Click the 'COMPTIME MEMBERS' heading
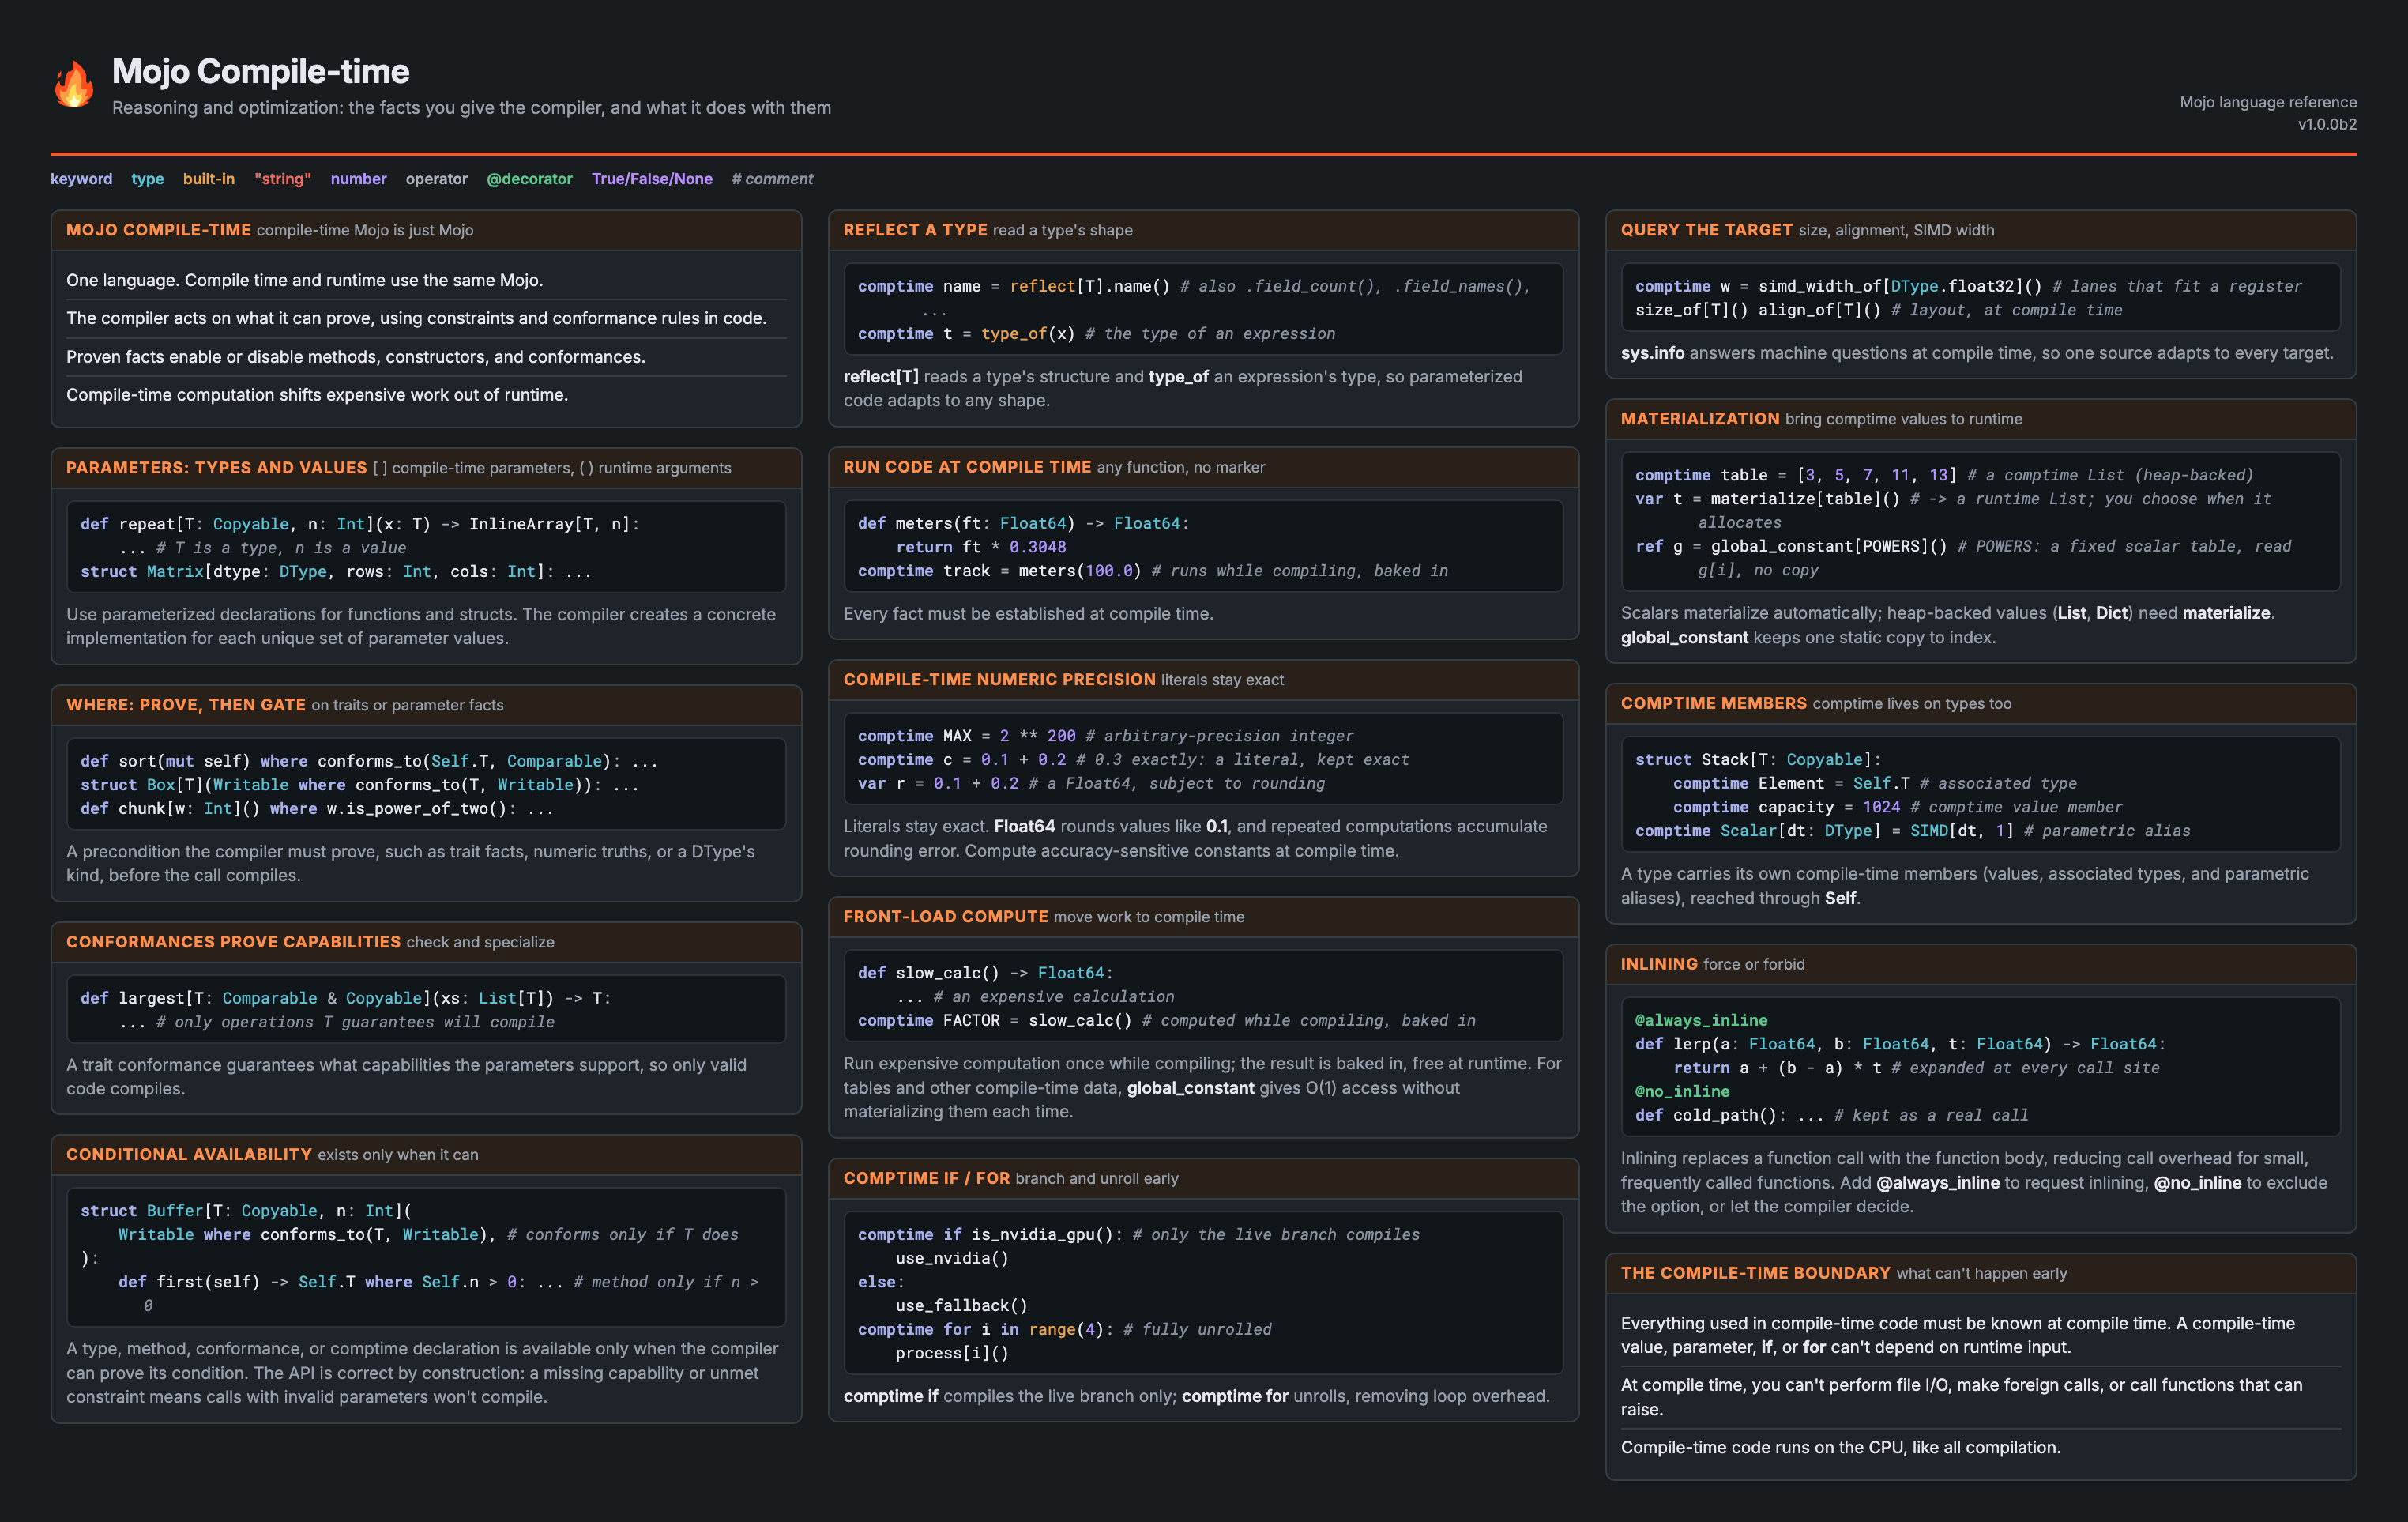This screenshot has width=2408, height=1522. 1713,704
